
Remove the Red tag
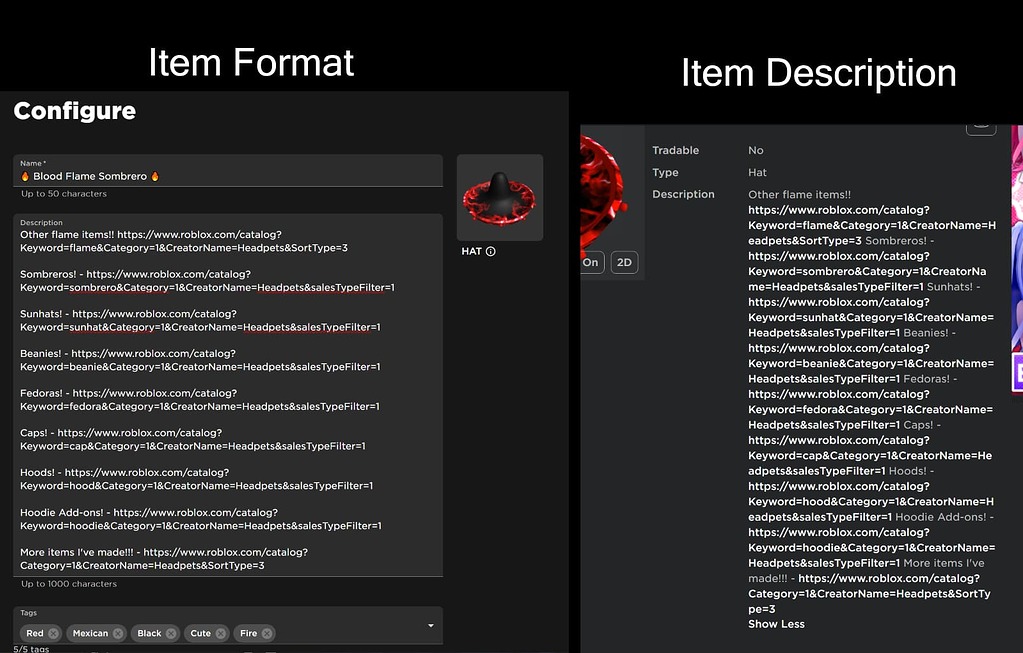[x=53, y=633]
